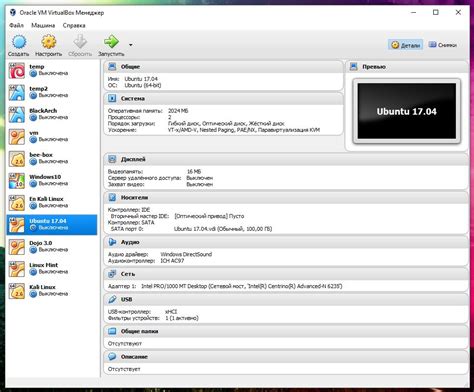Start the VM with Запустить green arrow
The image size is (474, 392).
111,42
